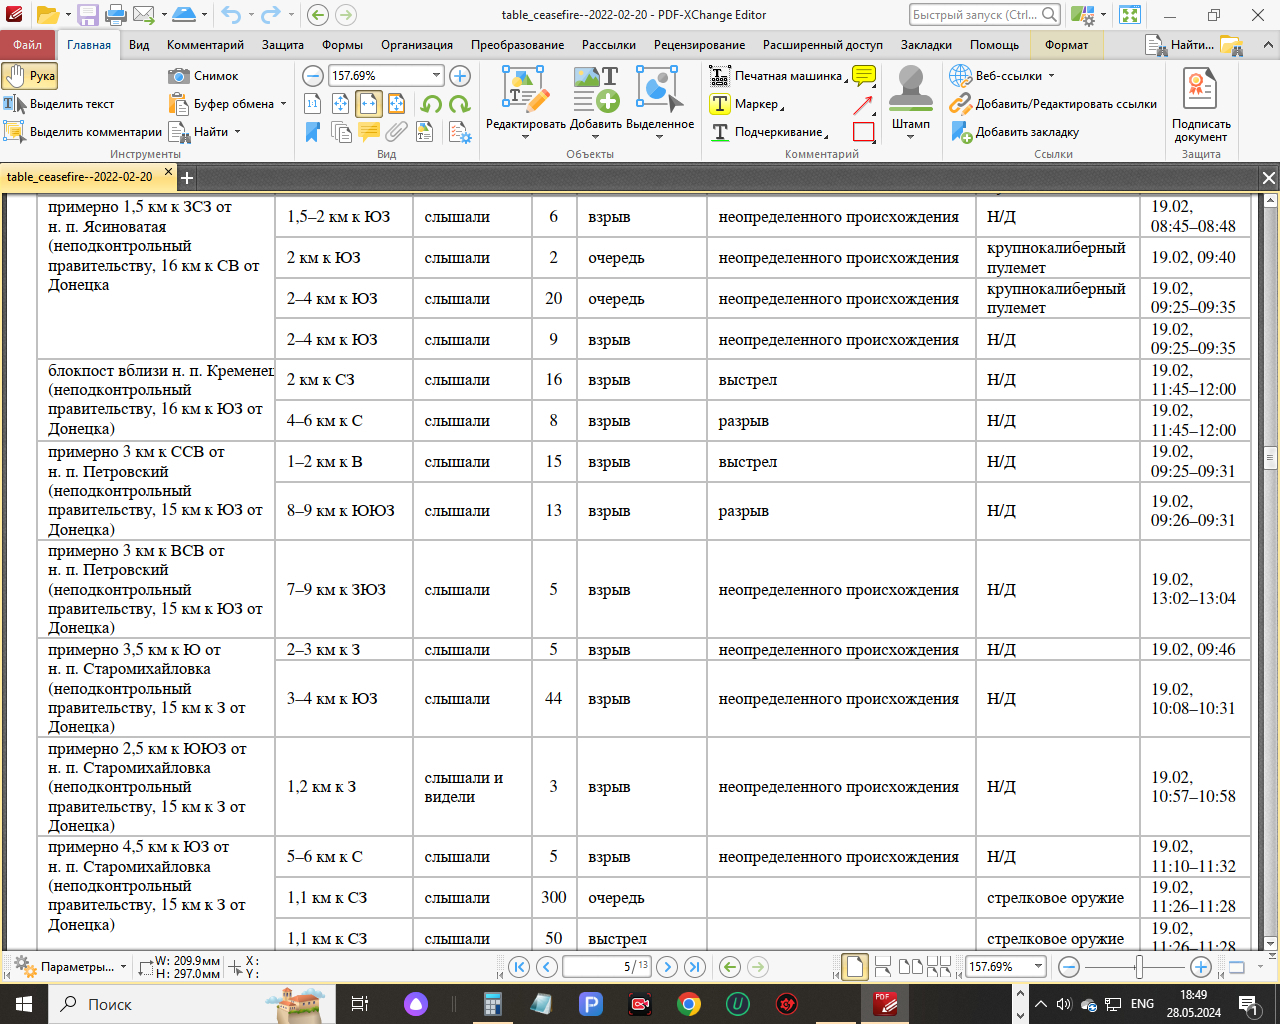The width and height of the screenshot is (1280, 1024).
Task: Select the red rectangle shape tool
Action: coord(864,132)
